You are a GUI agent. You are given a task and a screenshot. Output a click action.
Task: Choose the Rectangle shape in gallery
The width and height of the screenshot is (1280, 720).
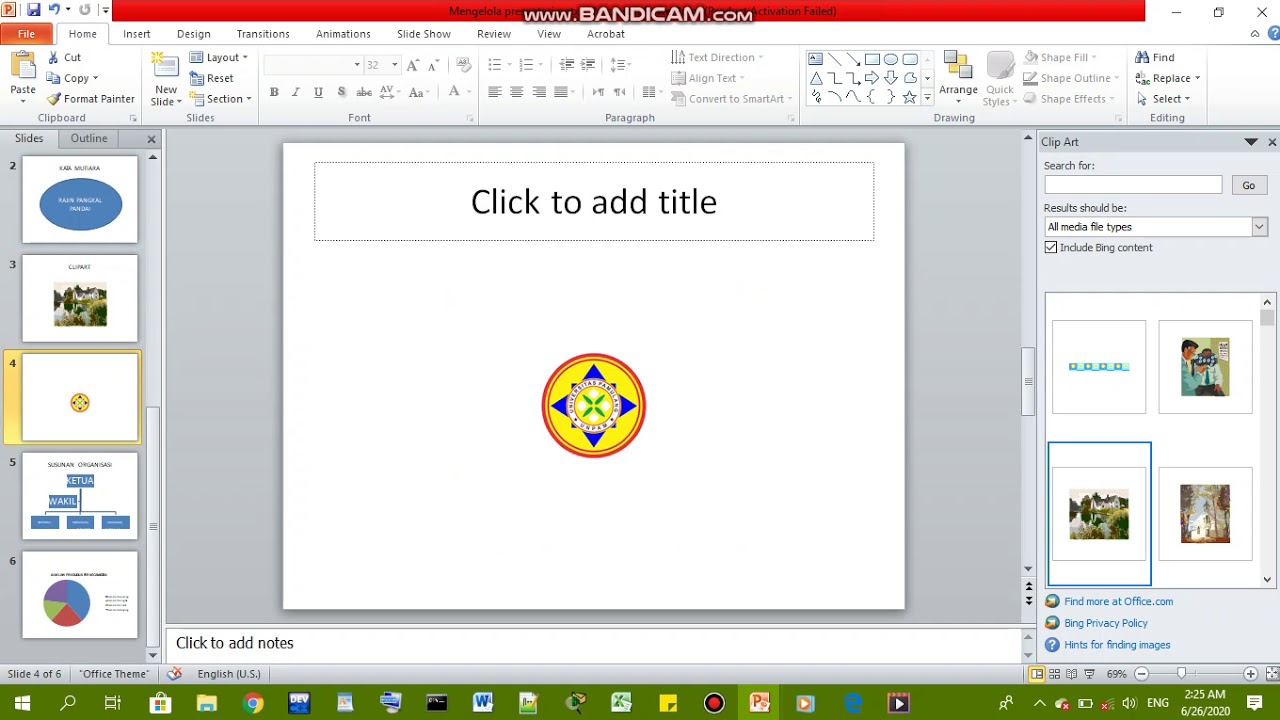point(872,59)
